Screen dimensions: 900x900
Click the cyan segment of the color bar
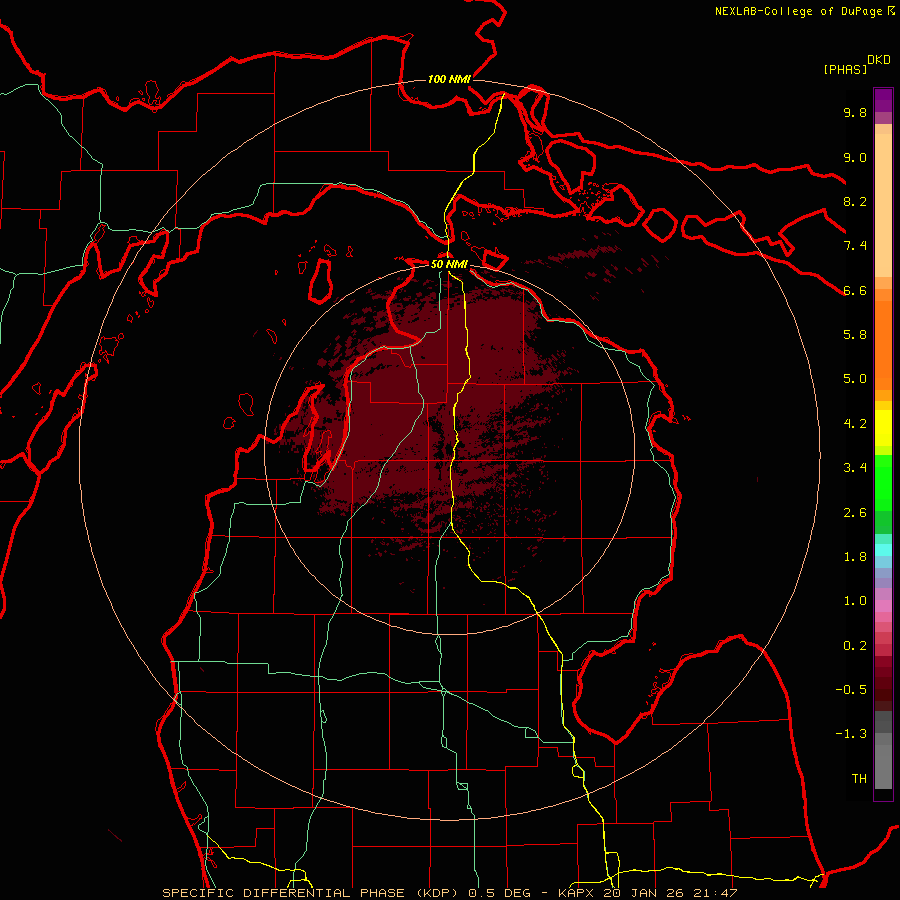click(x=883, y=550)
